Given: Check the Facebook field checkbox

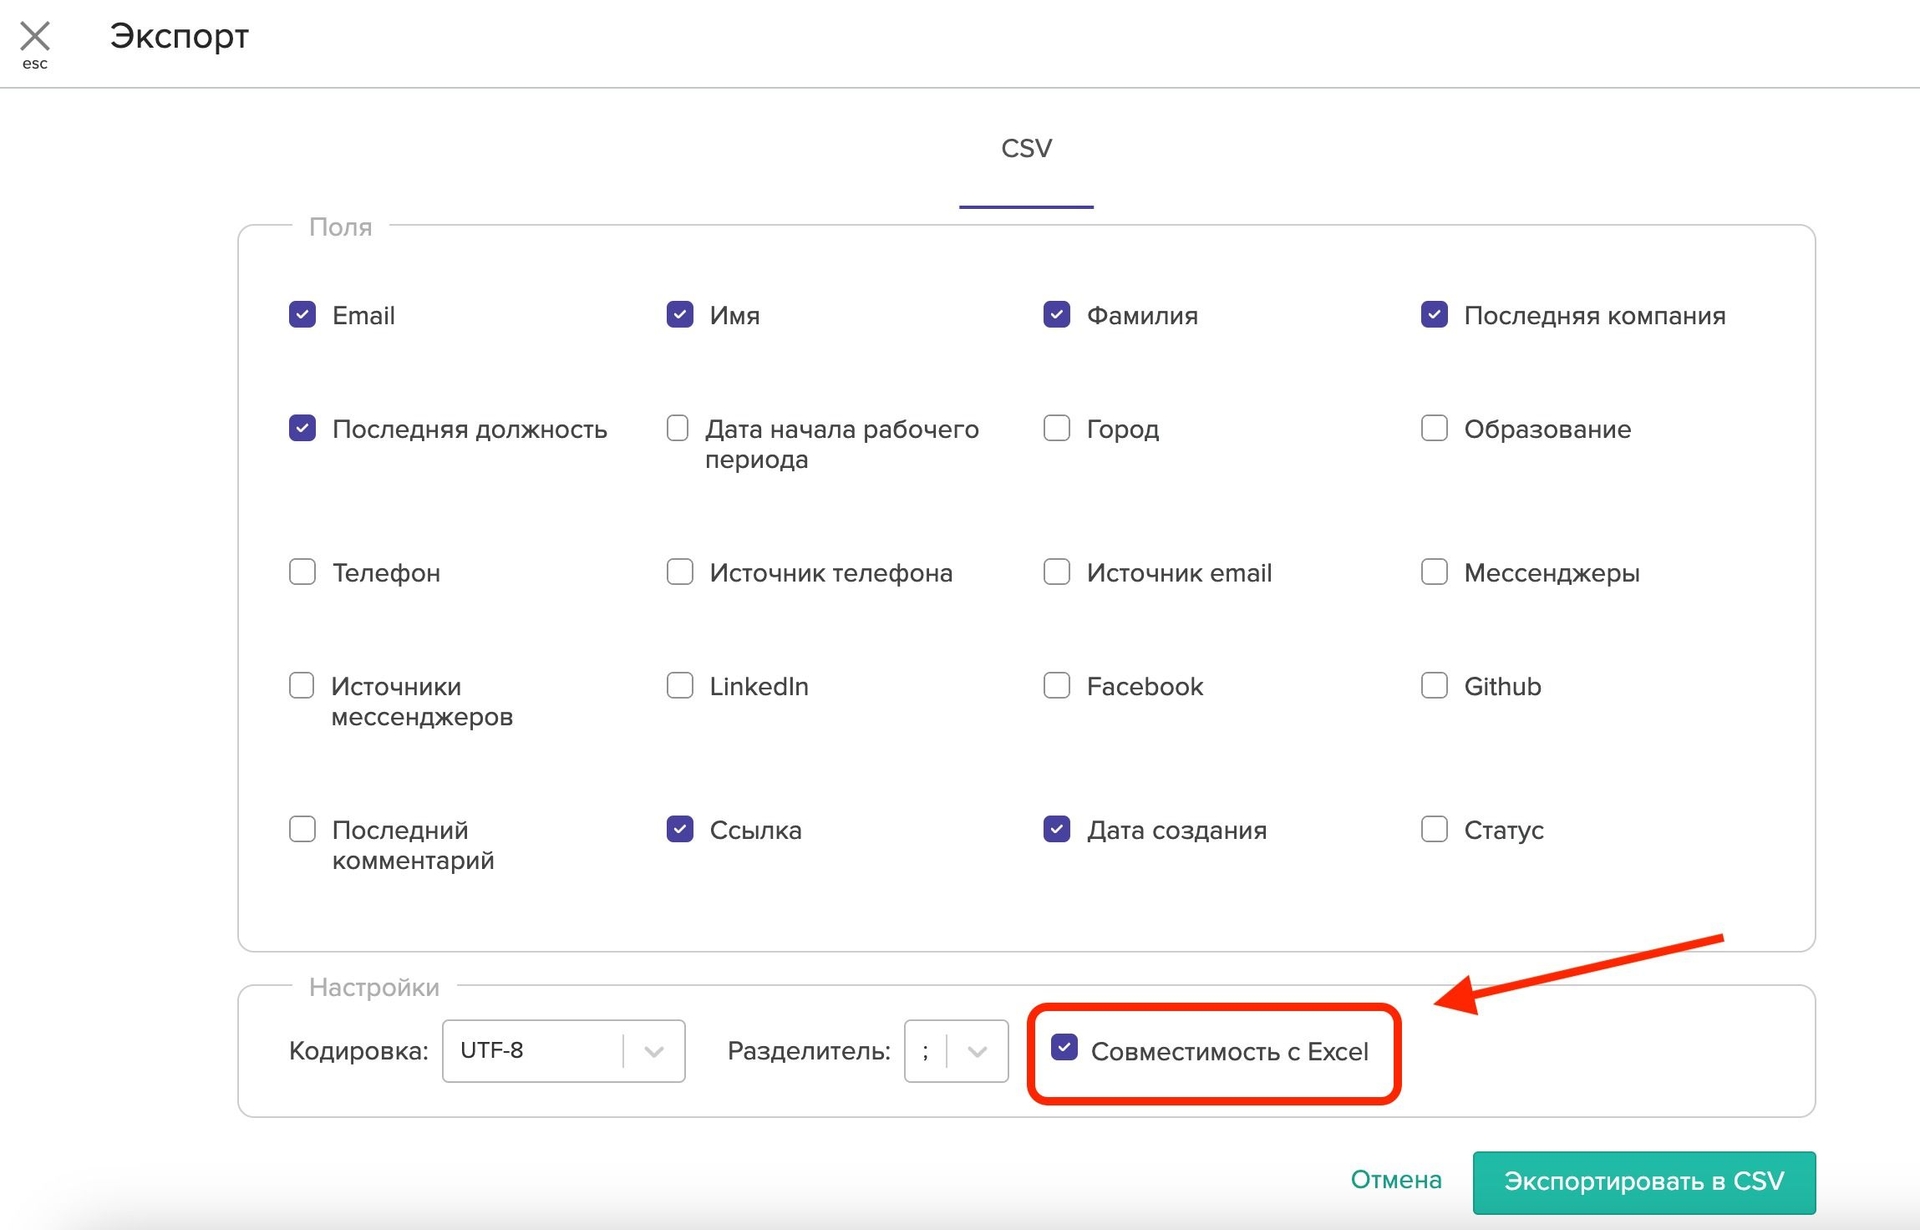Looking at the screenshot, I should click(1057, 685).
